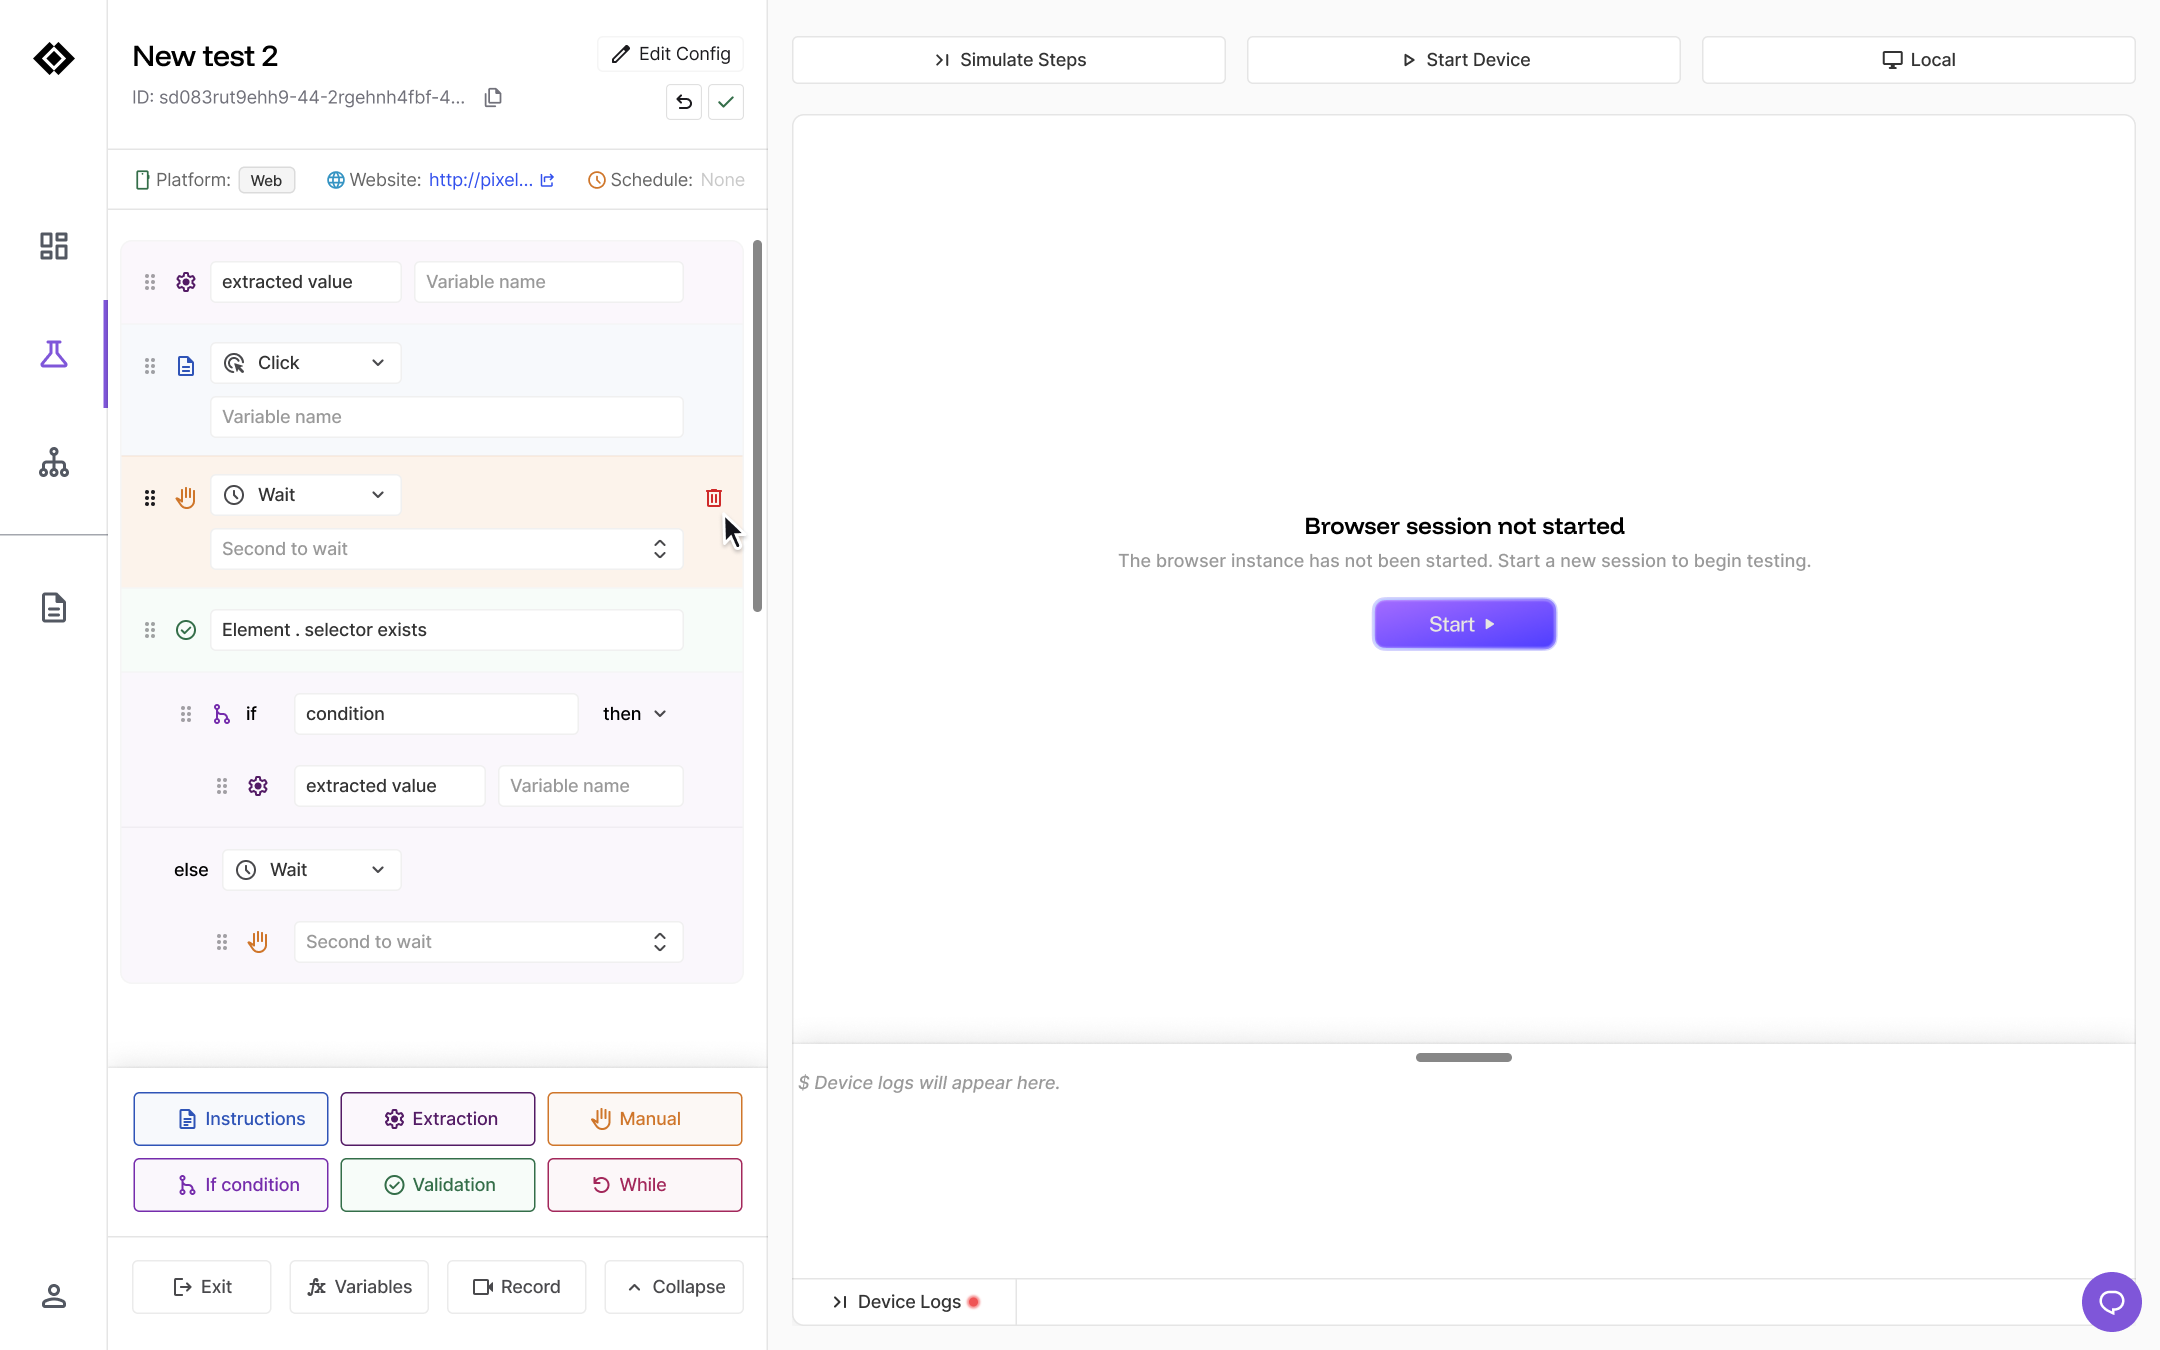Open the dashboard grid icon in sidebar
Image resolution: width=2160 pixels, height=1350 pixels.
54,246
